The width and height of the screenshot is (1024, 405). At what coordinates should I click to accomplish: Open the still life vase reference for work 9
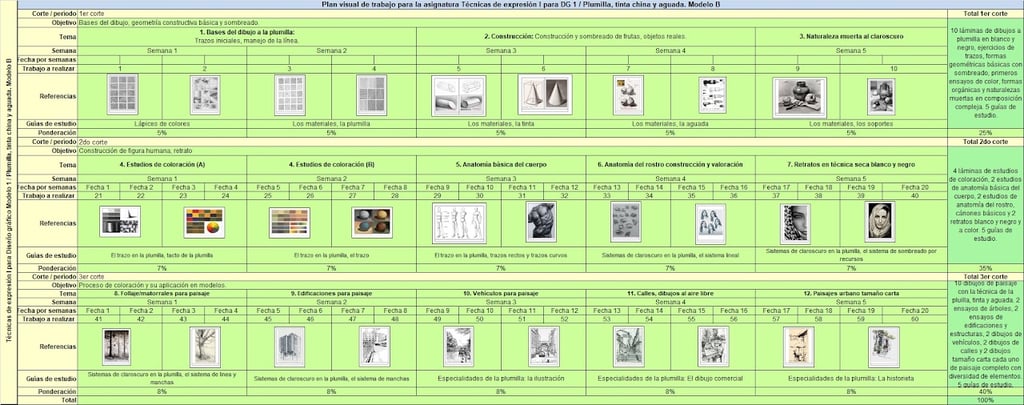[x=799, y=97]
